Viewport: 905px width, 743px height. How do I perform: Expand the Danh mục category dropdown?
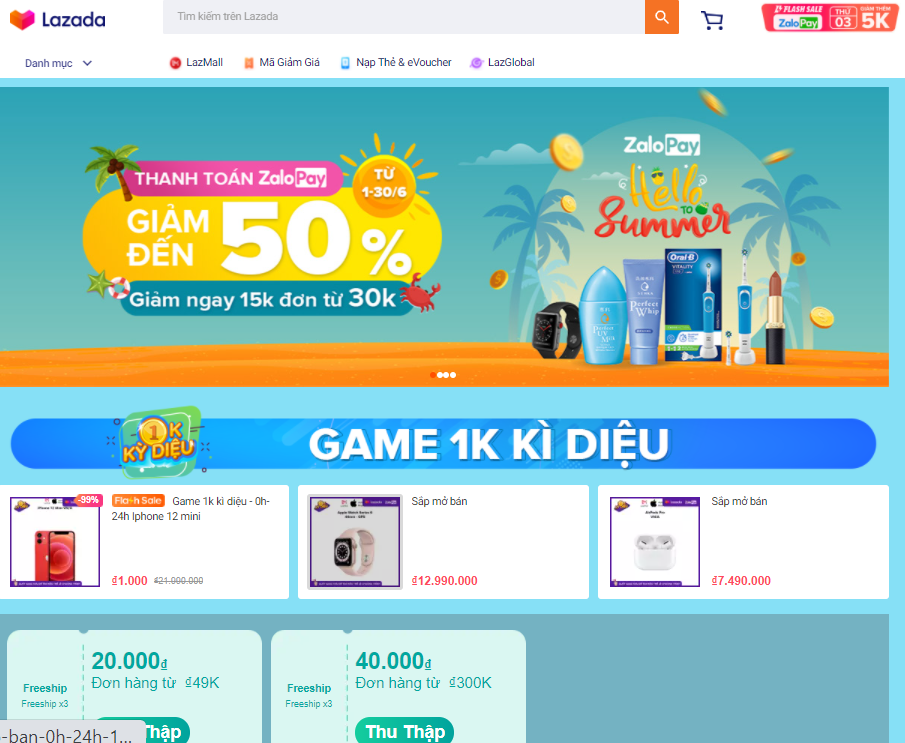click(x=58, y=63)
